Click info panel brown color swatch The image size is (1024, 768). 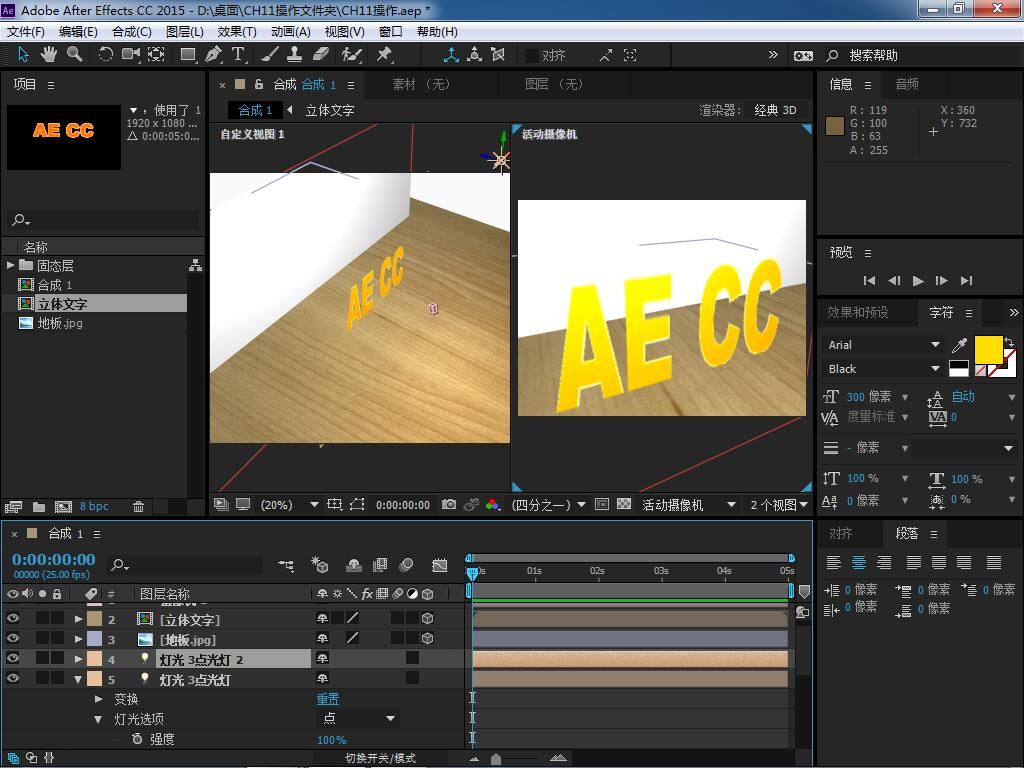coord(835,126)
